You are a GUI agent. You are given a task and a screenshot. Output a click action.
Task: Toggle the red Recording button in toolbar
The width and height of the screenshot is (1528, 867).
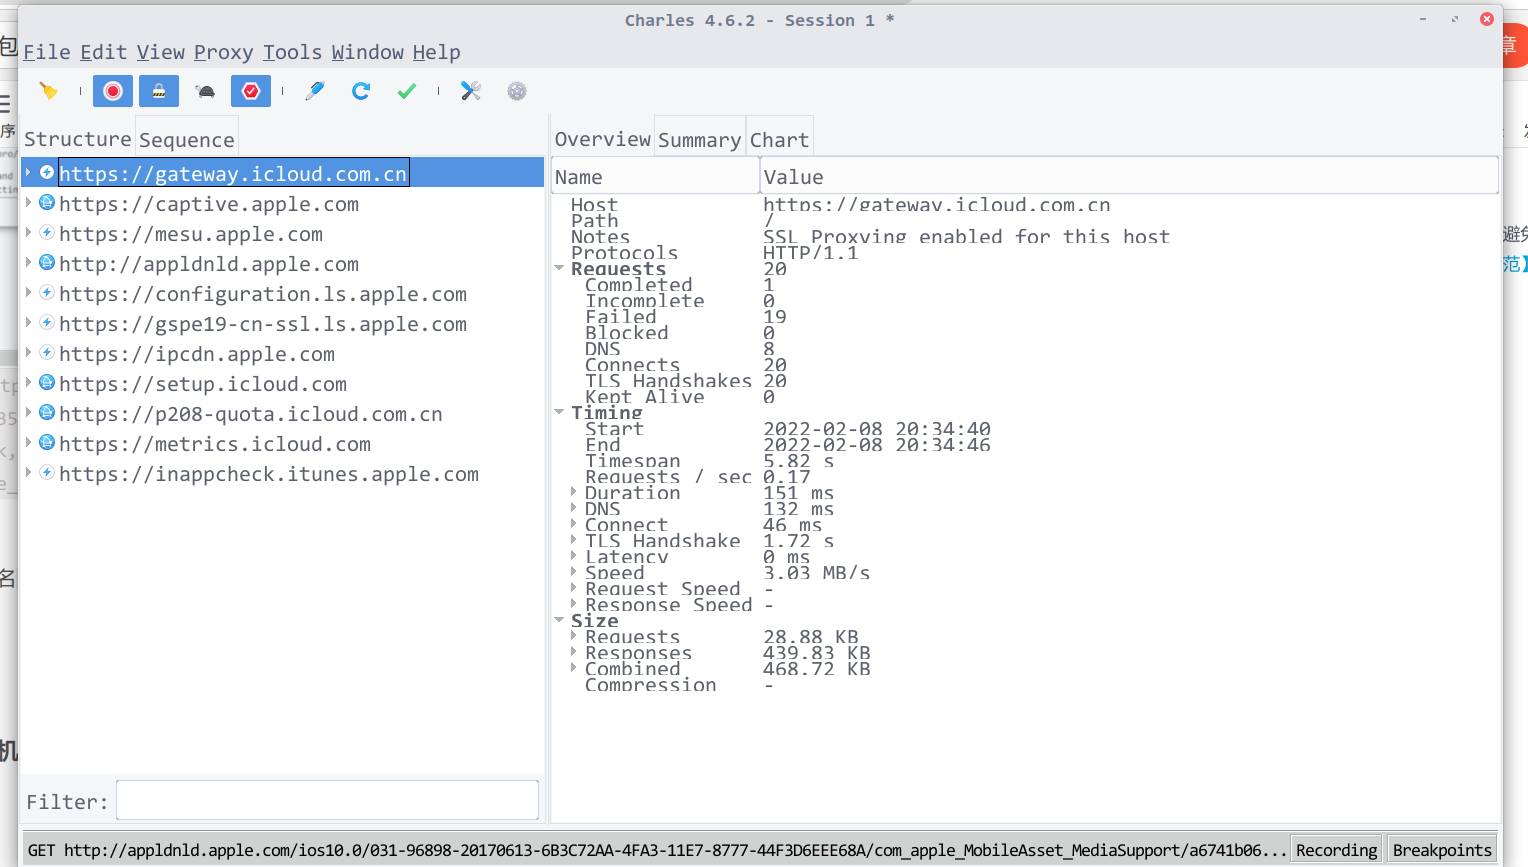[x=113, y=91]
